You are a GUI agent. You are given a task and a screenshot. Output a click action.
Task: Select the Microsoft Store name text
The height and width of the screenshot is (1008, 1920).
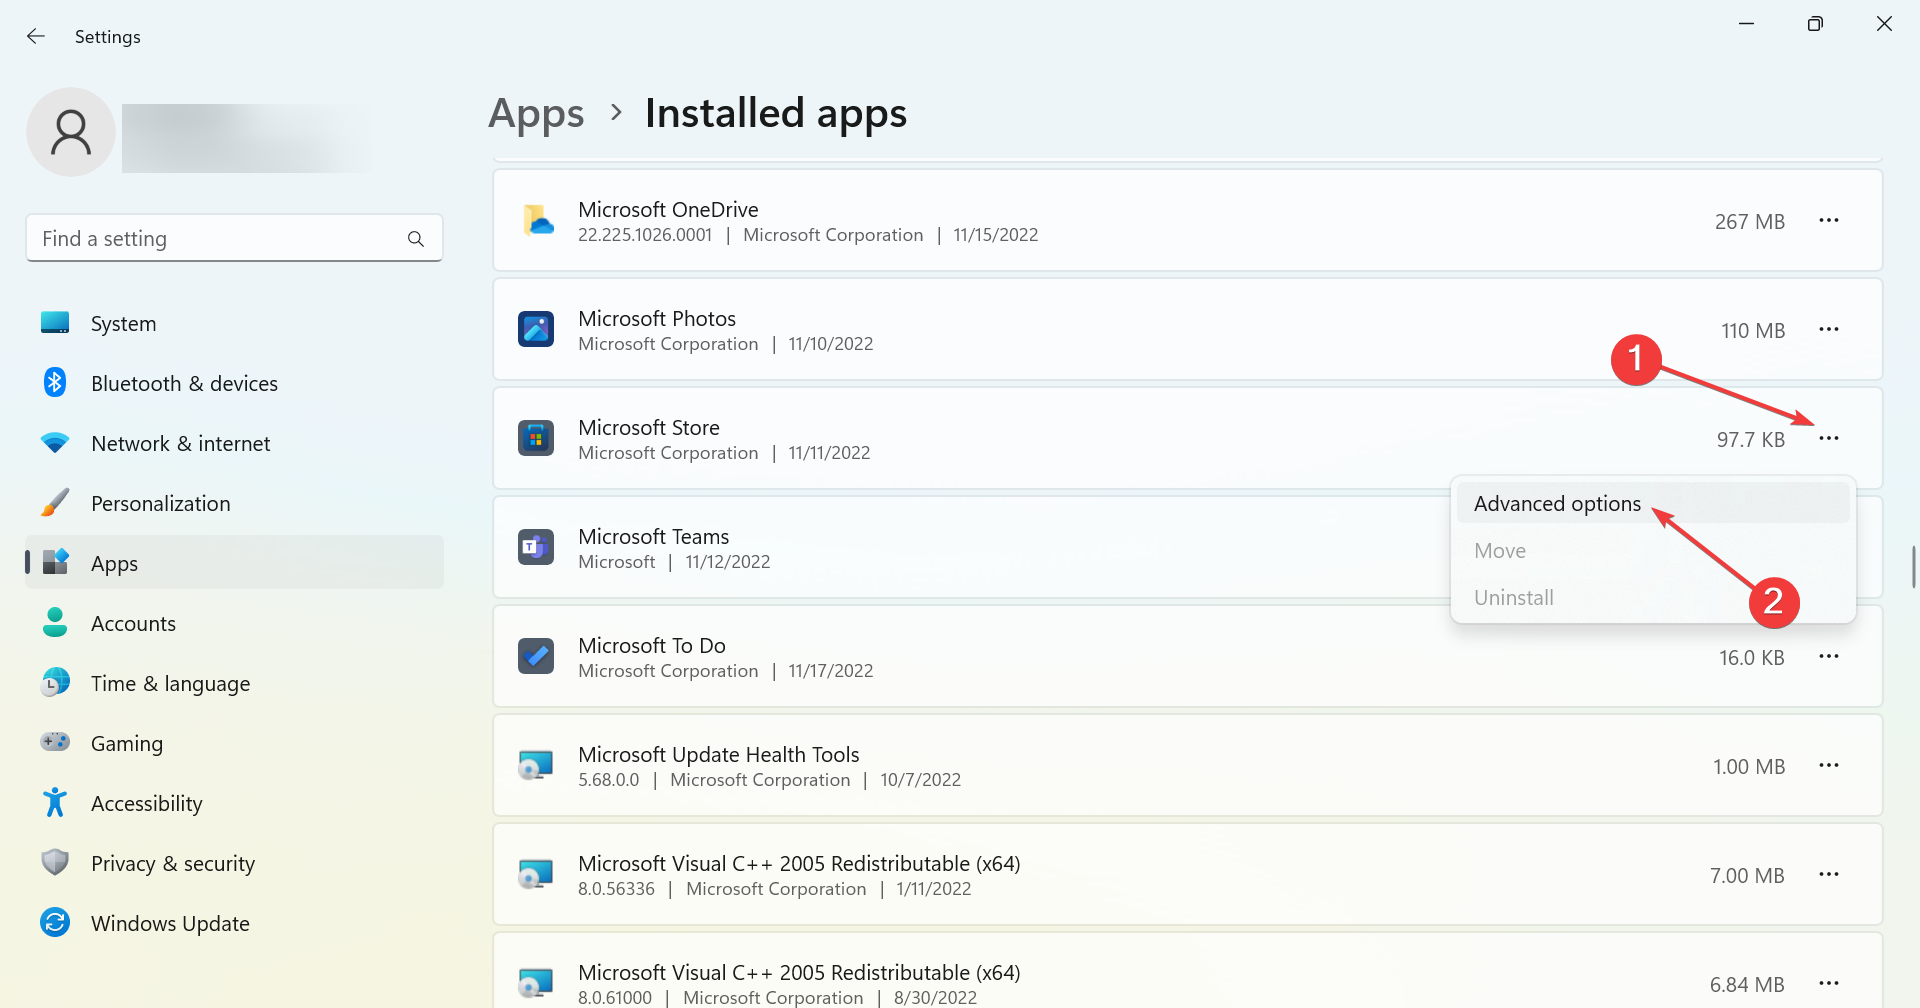(649, 427)
